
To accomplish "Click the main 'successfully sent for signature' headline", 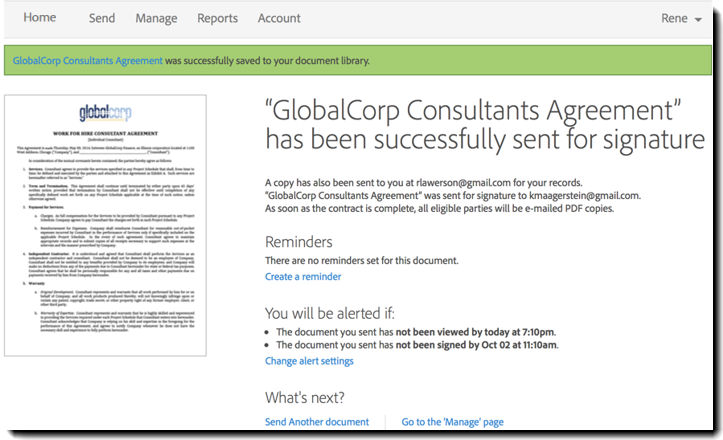I will tap(485, 125).
